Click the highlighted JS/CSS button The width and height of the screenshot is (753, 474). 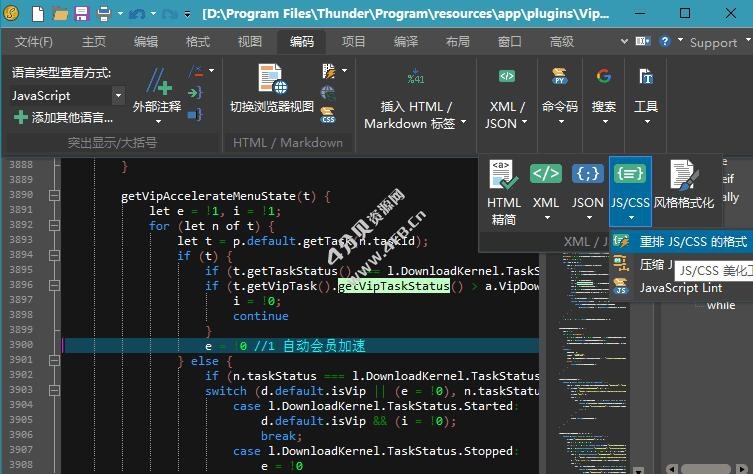click(x=630, y=191)
